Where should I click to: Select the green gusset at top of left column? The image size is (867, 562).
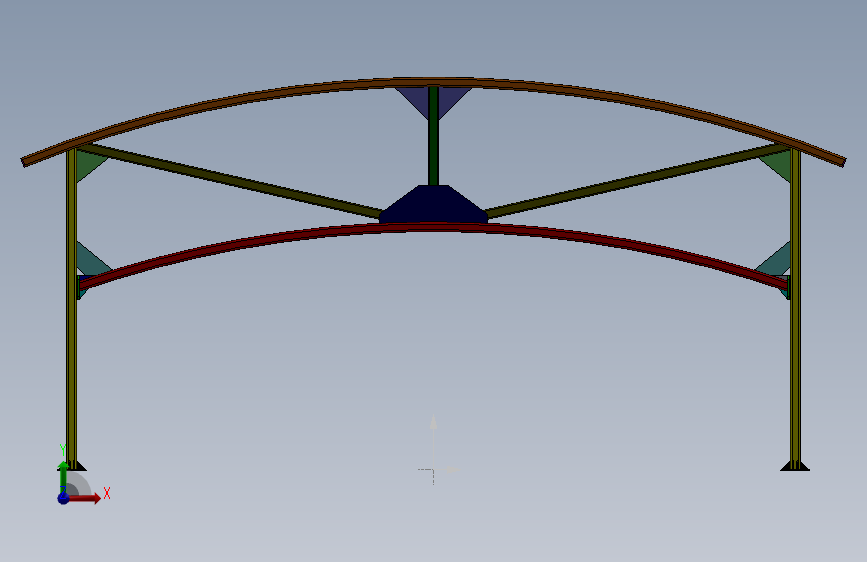point(88,164)
